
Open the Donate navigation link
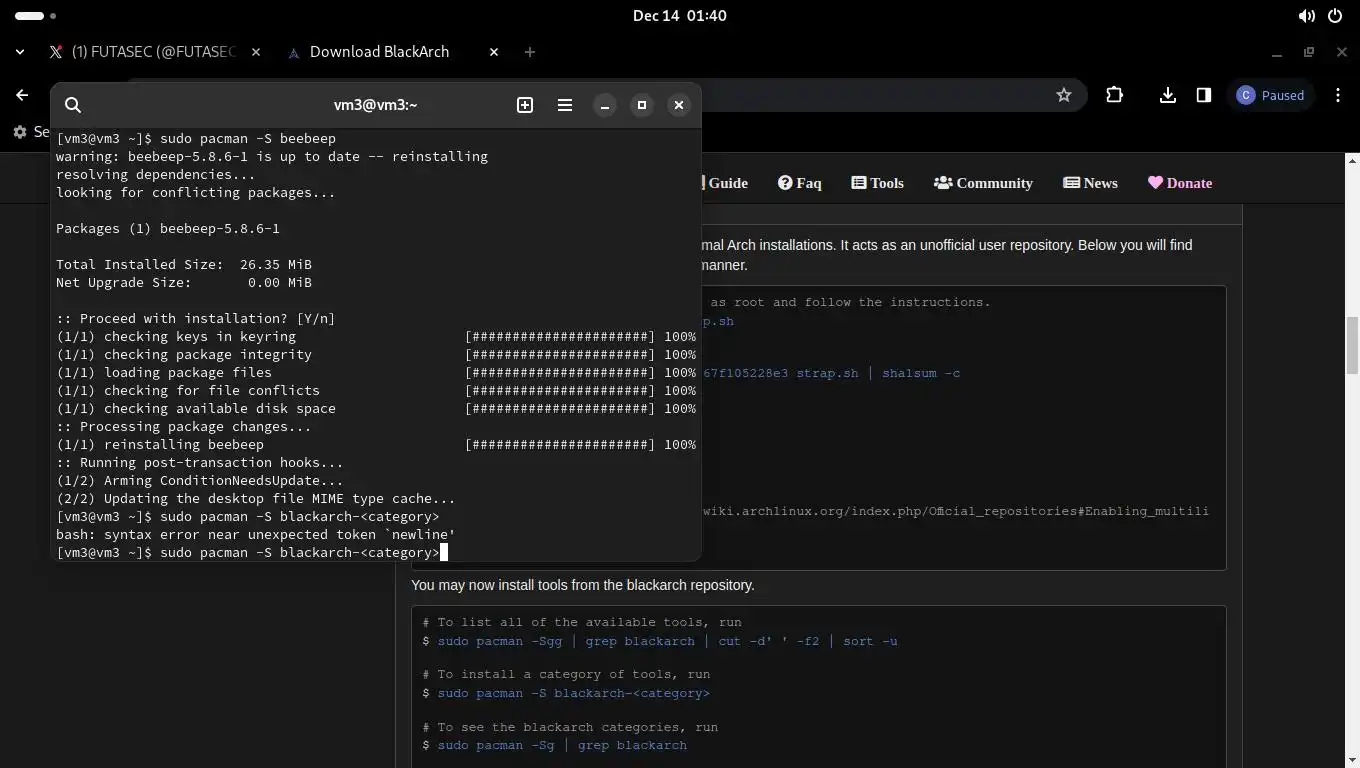click(x=1180, y=183)
